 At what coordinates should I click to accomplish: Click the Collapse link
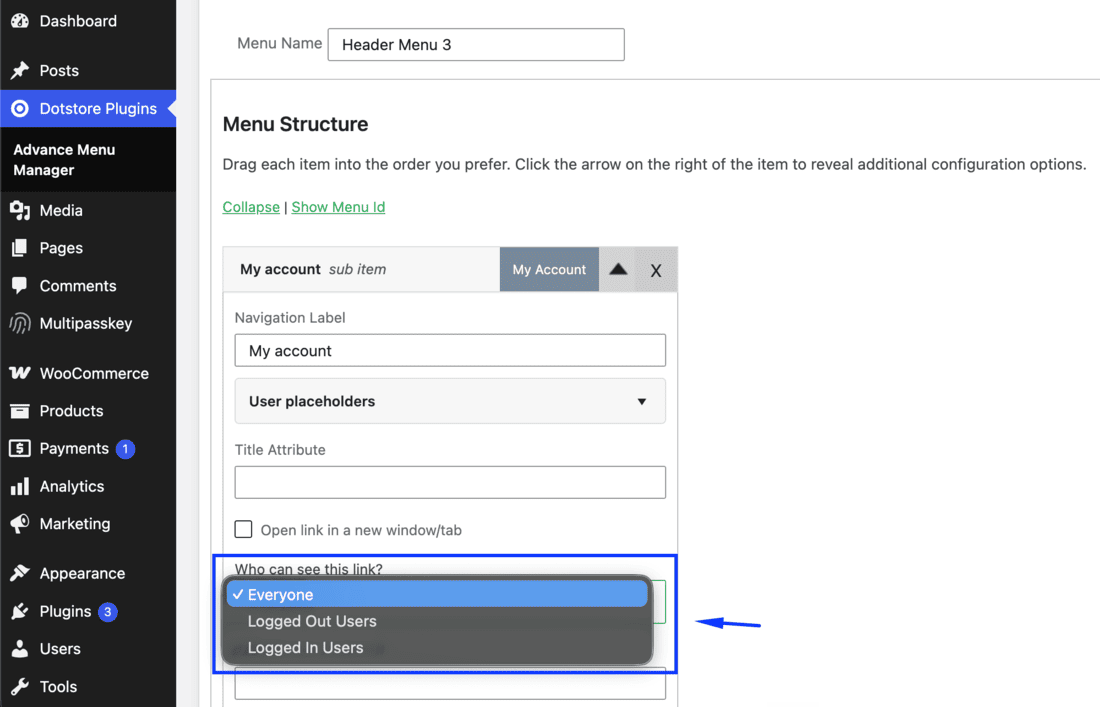pyautogui.click(x=251, y=207)
